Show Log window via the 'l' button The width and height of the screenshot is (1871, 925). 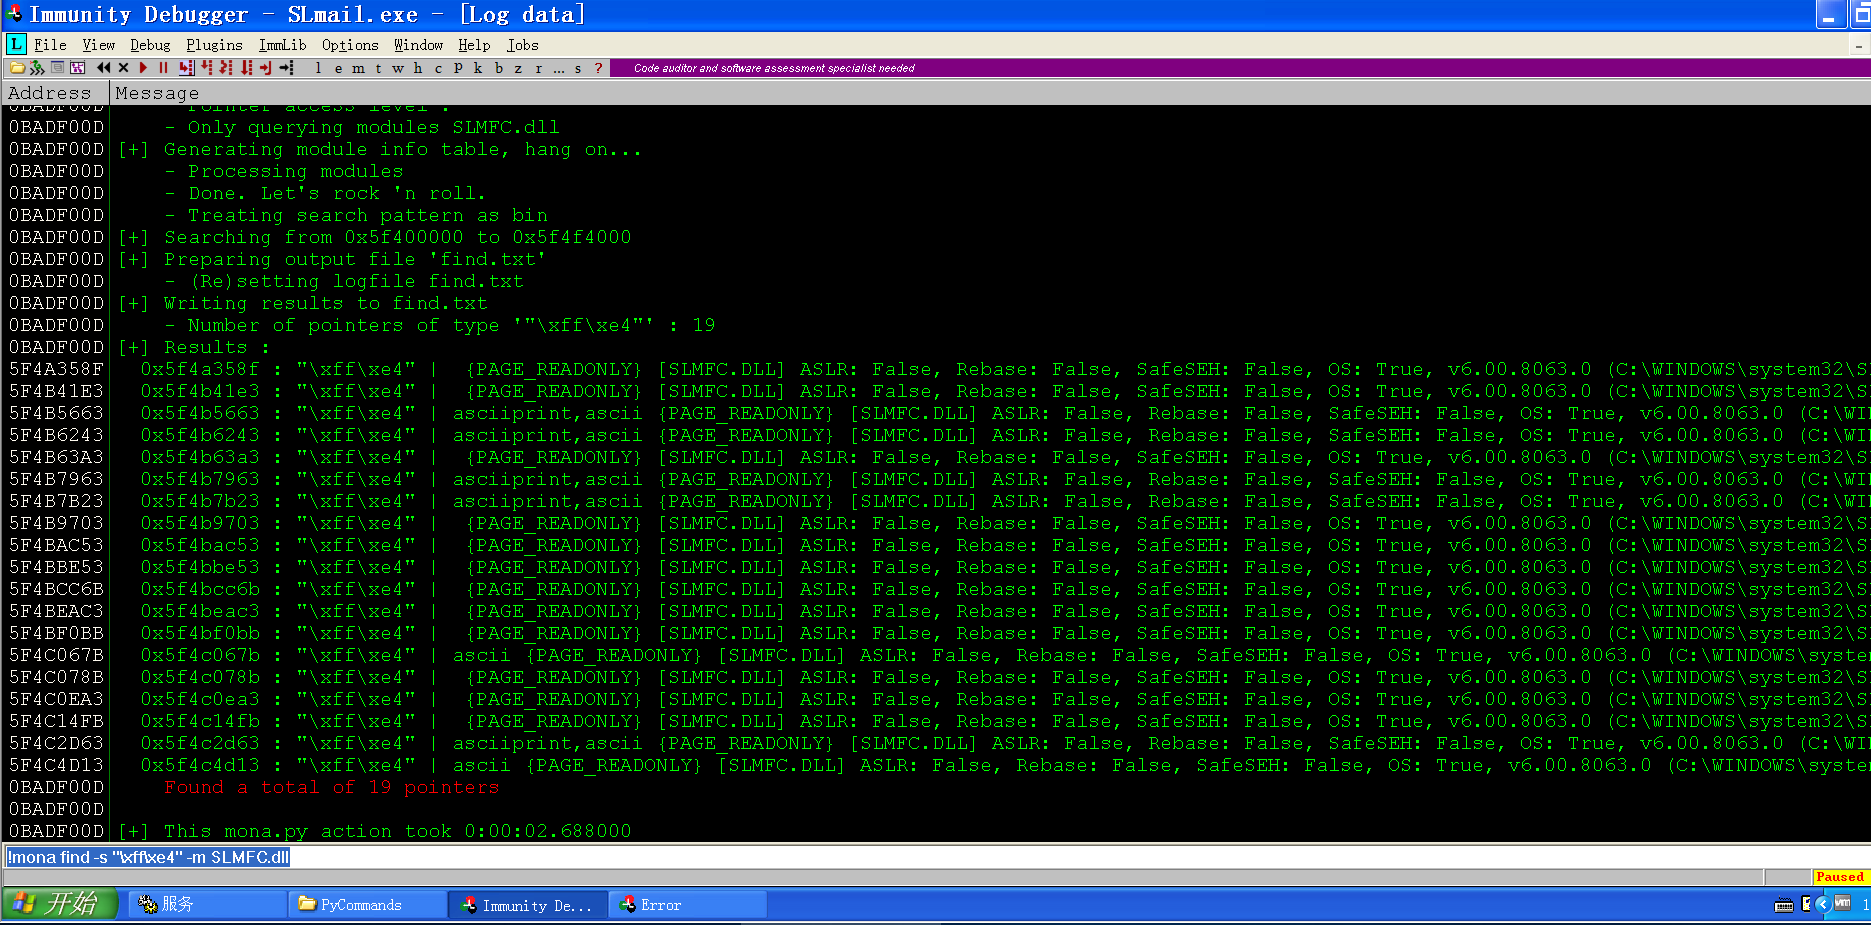[318, 68]
